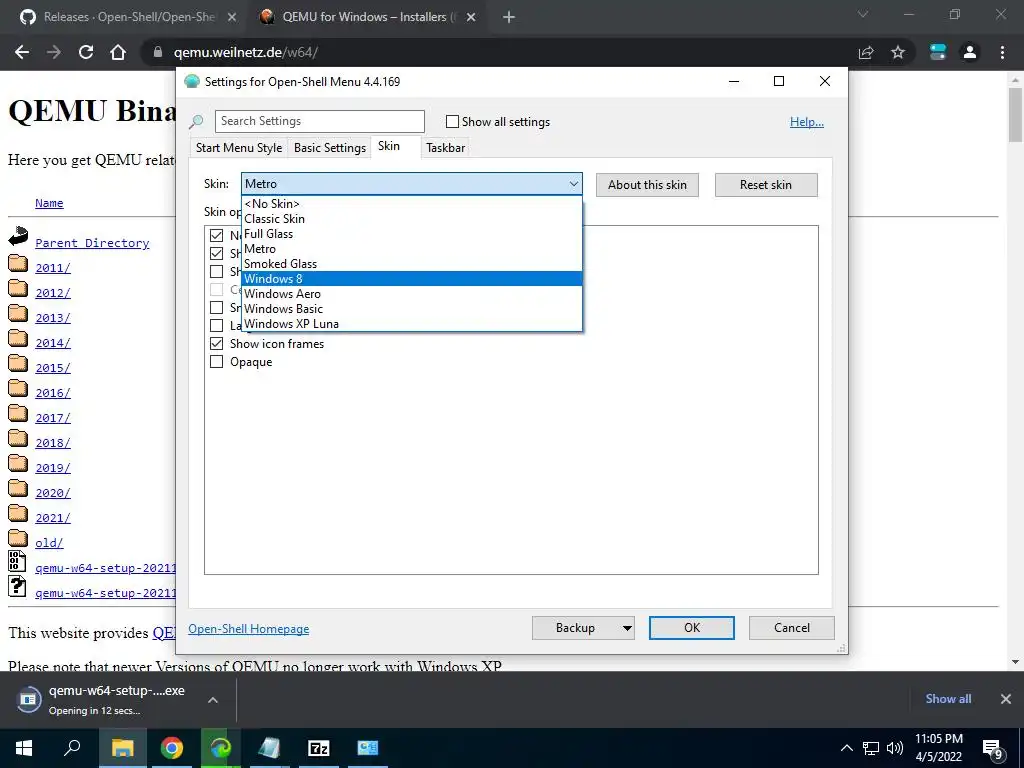Click the Parent Directory back-arrow icon

18,236
